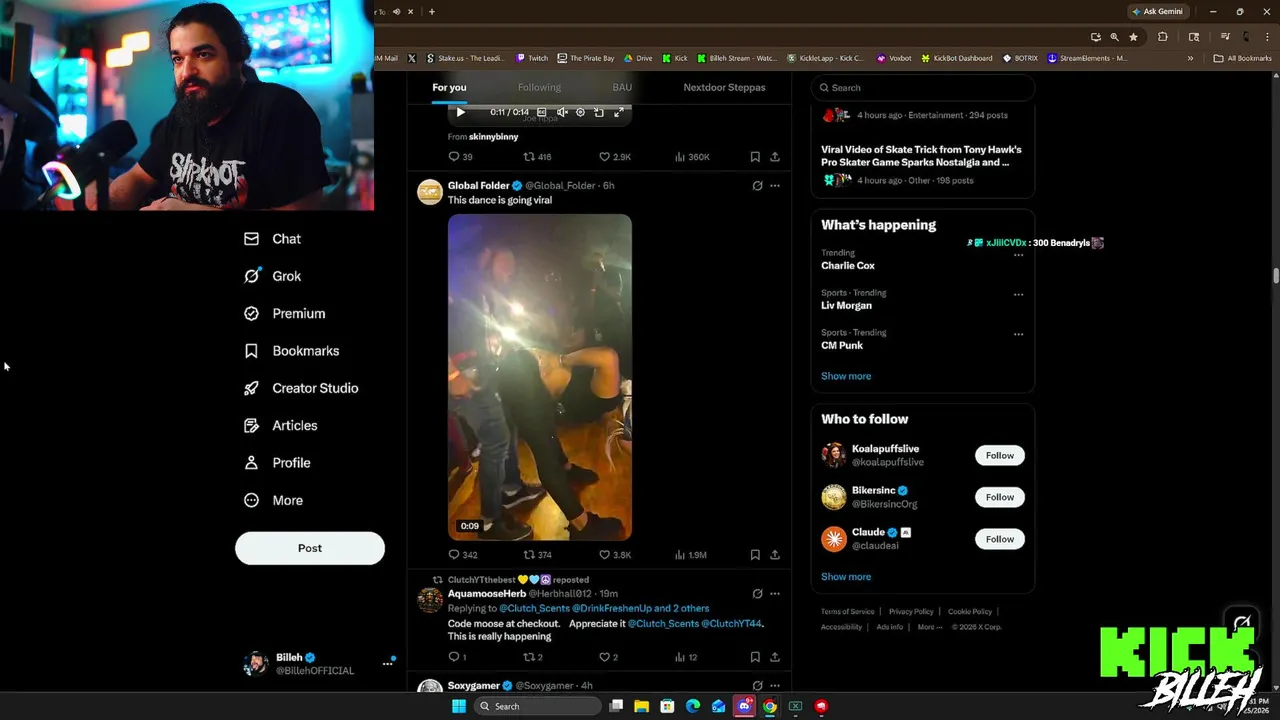This screenshot has width=1280, height=720.
Task: Like the Global Folder post with 3.8K likes
Action: 614,555
